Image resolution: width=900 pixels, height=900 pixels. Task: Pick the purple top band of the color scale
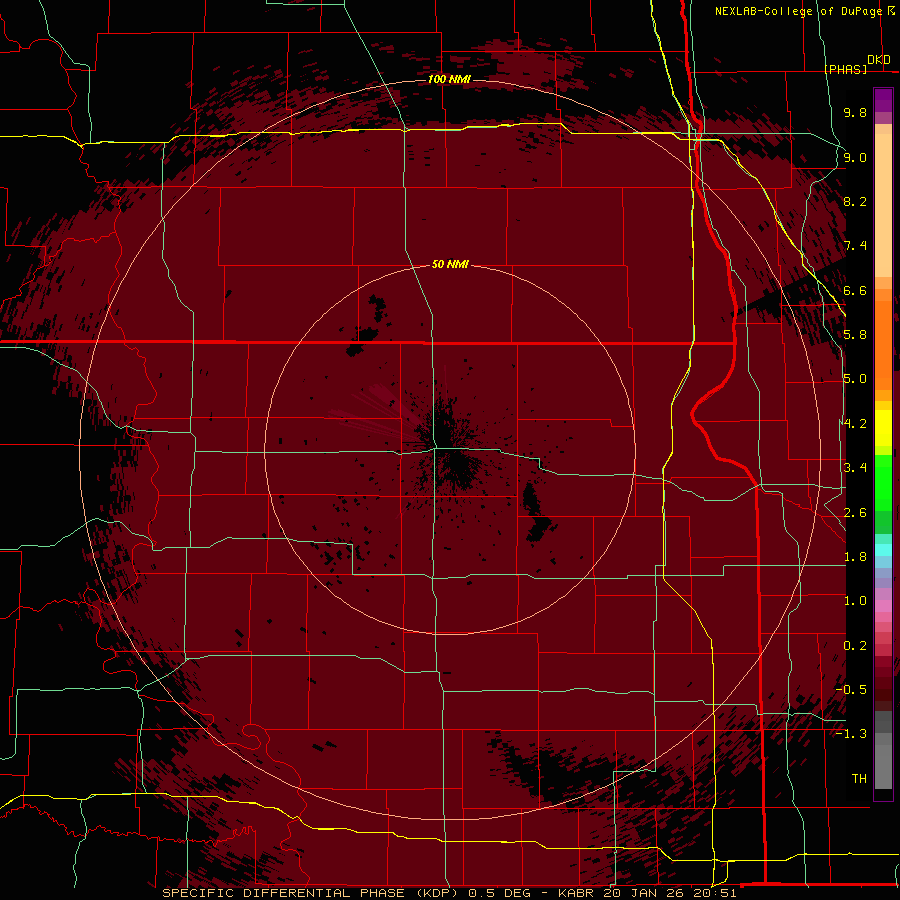pyautogui.click(x=883, y=100)
